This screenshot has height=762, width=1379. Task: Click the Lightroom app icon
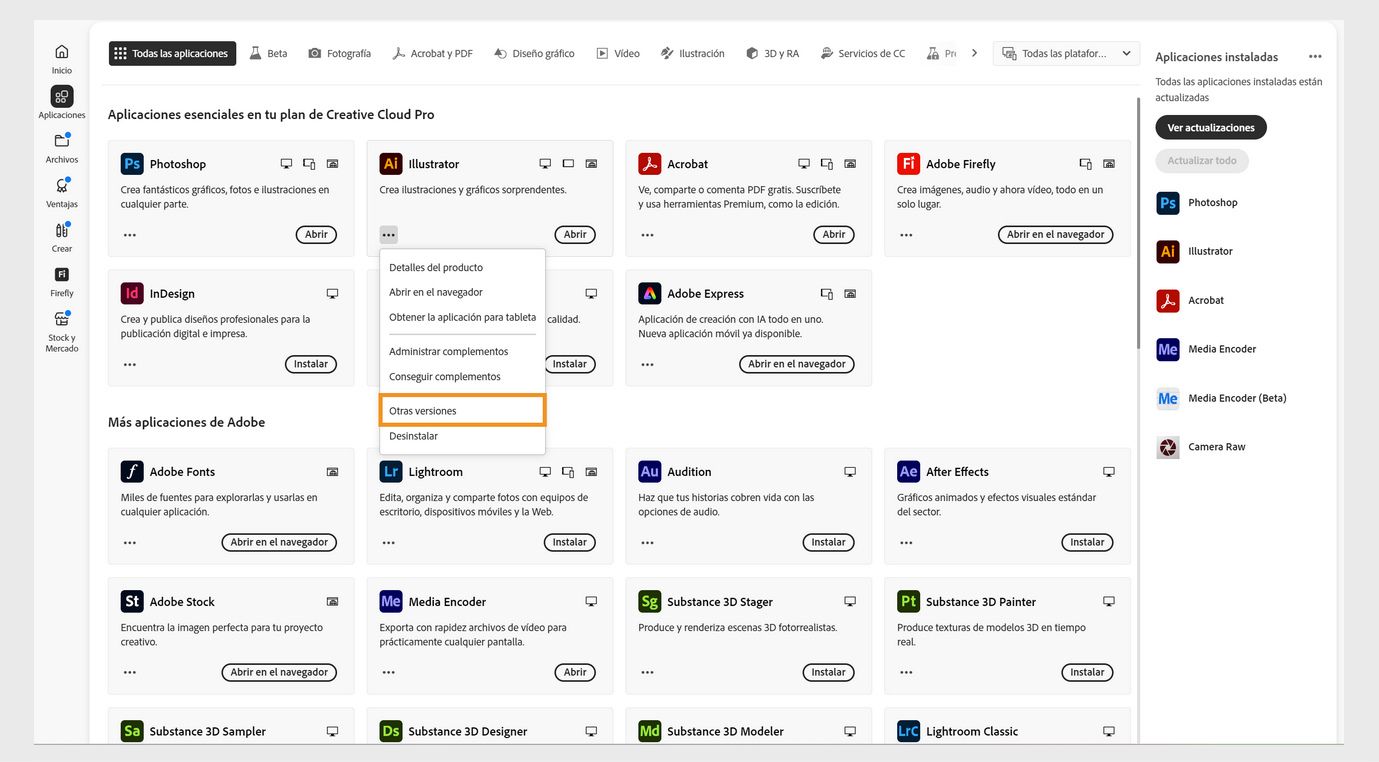391,472
